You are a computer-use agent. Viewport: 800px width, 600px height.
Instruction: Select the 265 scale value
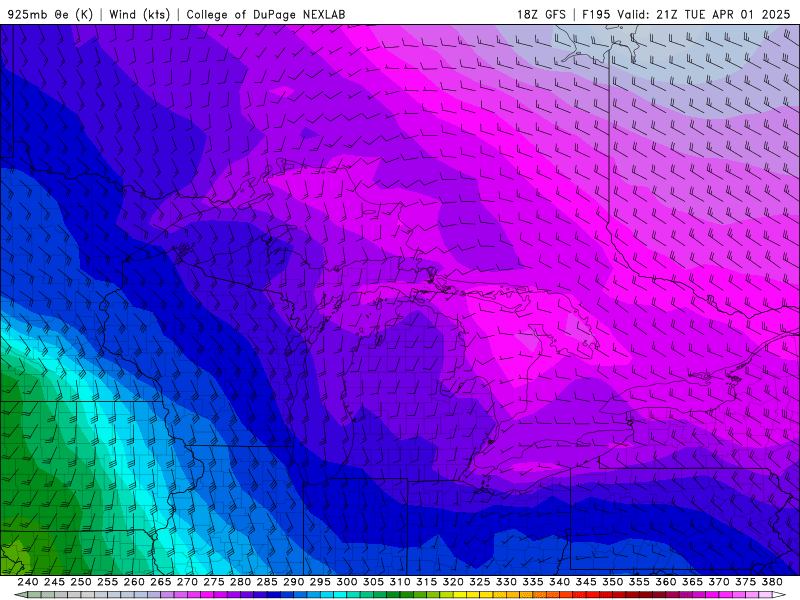click(160, 582)
